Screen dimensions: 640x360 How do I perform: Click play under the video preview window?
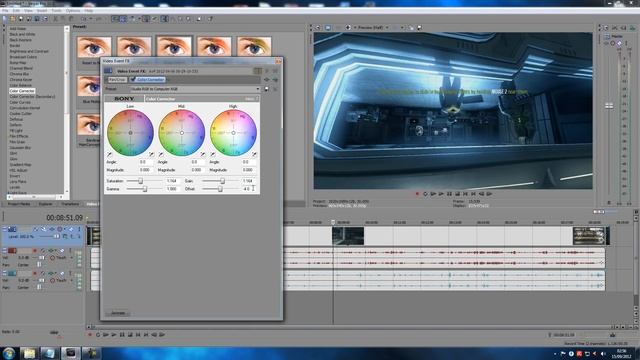pyautogui.click(x=441, y=194)
